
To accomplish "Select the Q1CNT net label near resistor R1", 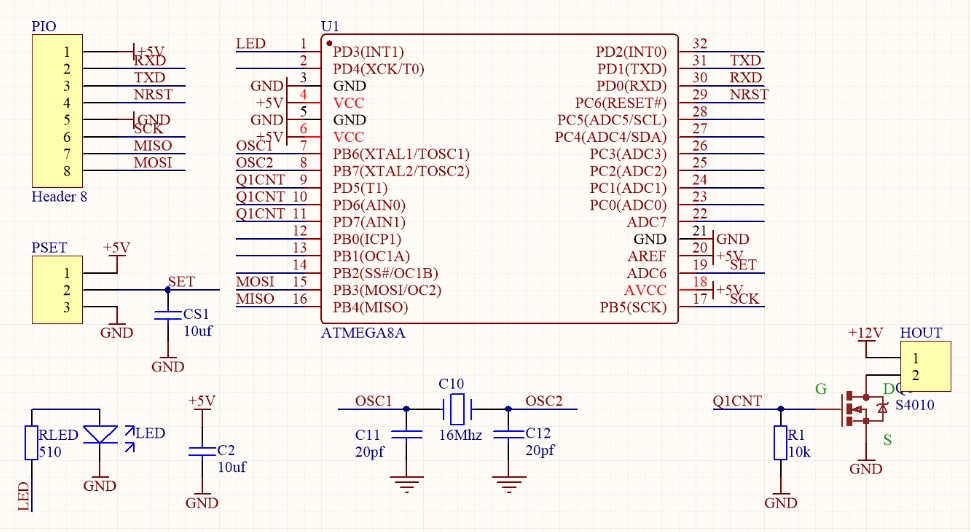I will point(737,401).
